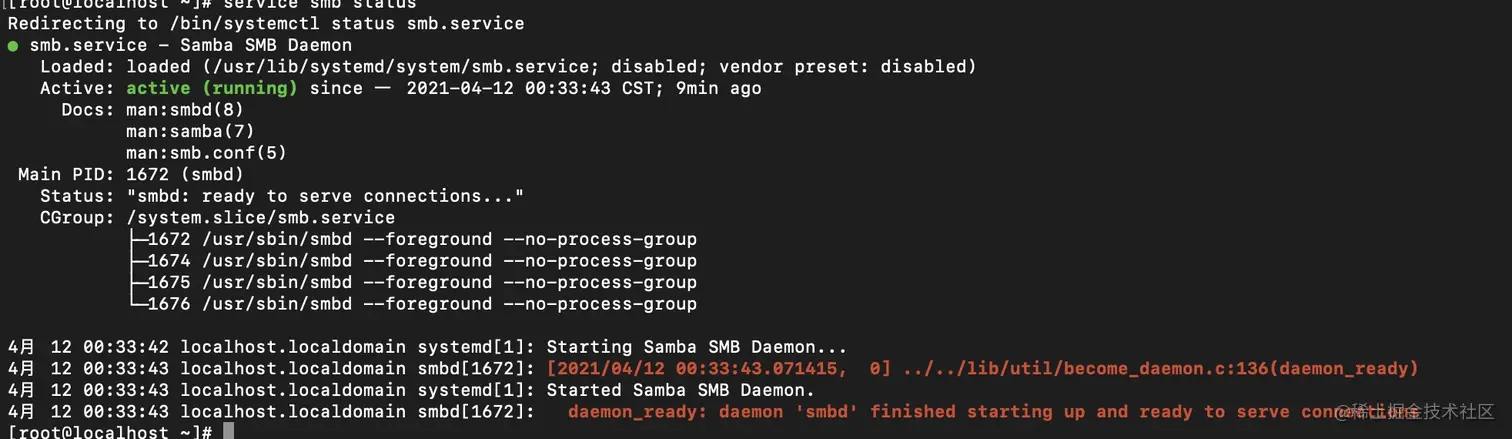Screen dimensions: 1512x439
Task: Click the man:smb.conf(5) docs entry
Action: [x=206, y=153]
